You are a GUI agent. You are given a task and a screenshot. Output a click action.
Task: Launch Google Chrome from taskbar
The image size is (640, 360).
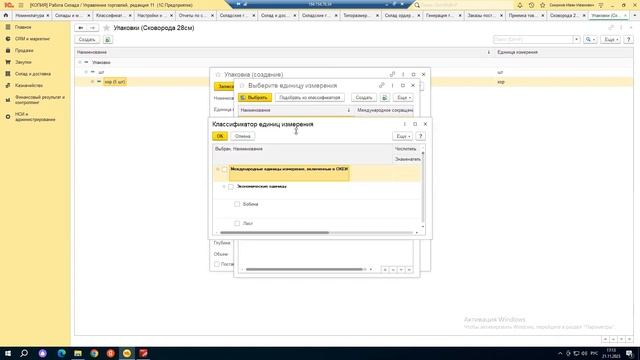tap(94, 353)
